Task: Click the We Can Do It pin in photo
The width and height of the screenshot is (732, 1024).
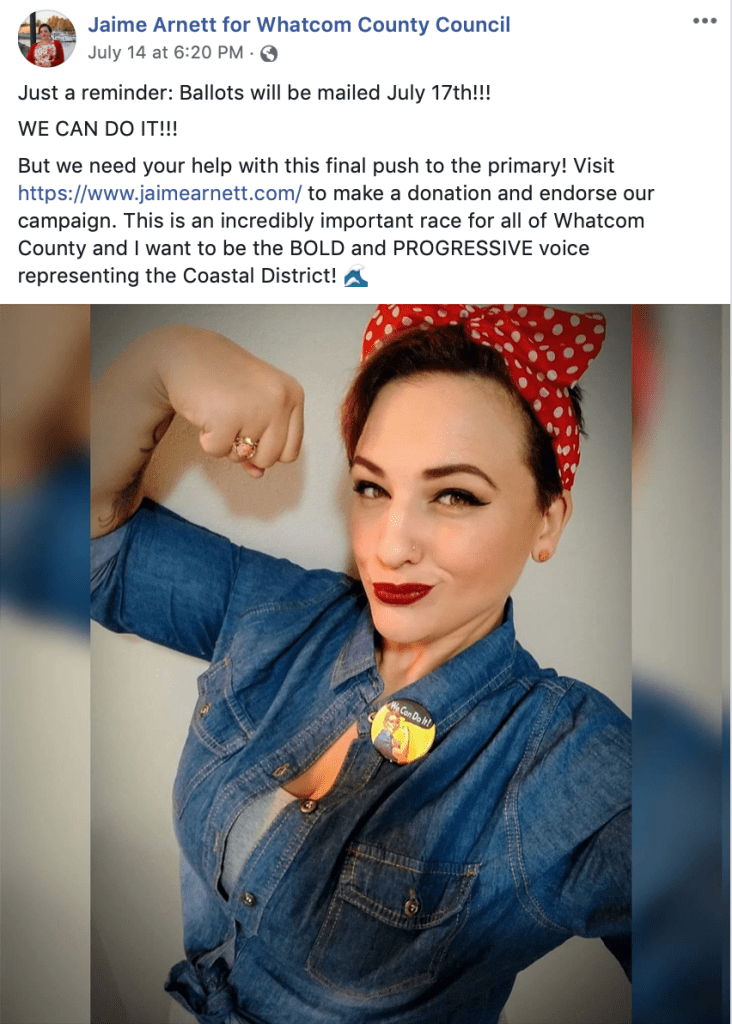Action: [x=403, y=731]
